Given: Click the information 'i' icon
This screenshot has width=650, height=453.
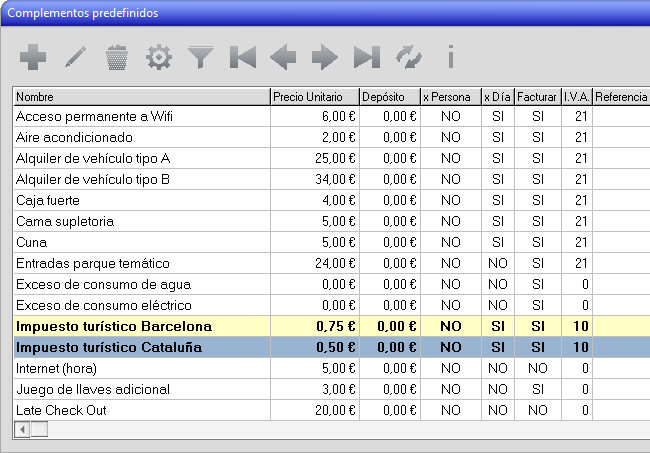Looking at the screenshot, I should click(x=450, y=58).
